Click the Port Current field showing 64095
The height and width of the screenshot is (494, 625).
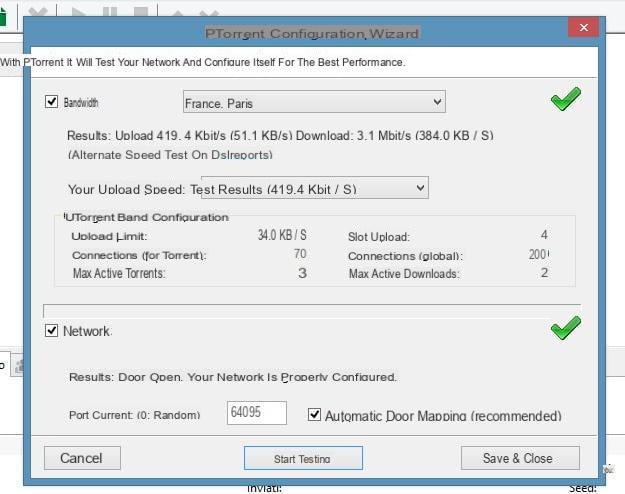[x=257, y=413]
